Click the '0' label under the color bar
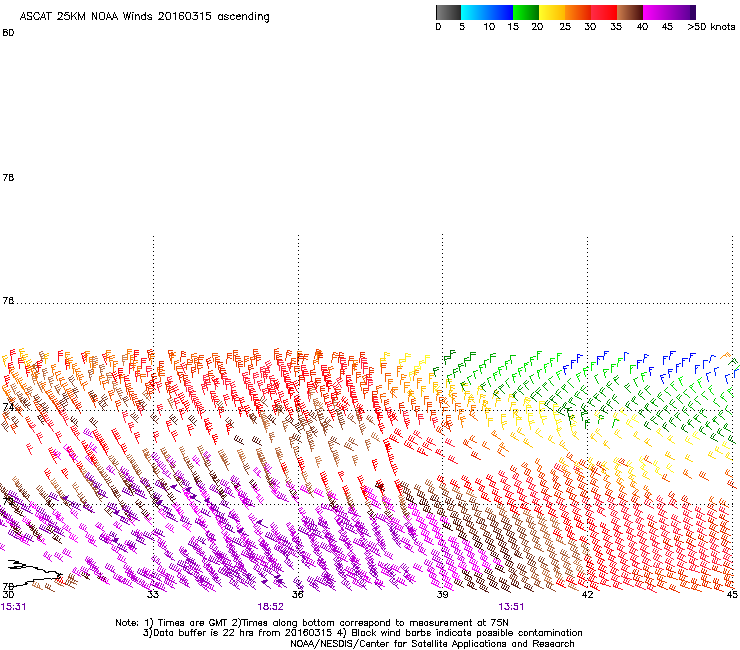Screen dimensions: 740x650 pyautogui.click(x=438, y=27)
